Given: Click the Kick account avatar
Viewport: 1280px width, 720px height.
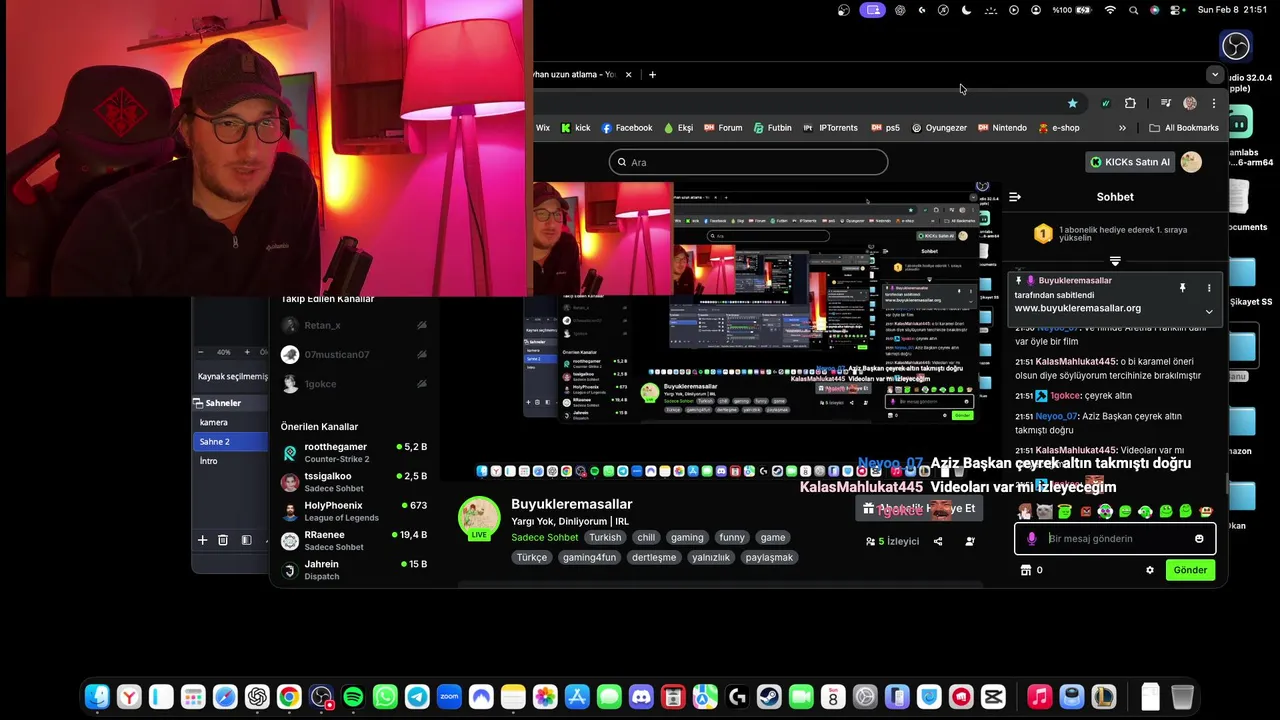Looking at the screenshot, I should pos(1191,162).
